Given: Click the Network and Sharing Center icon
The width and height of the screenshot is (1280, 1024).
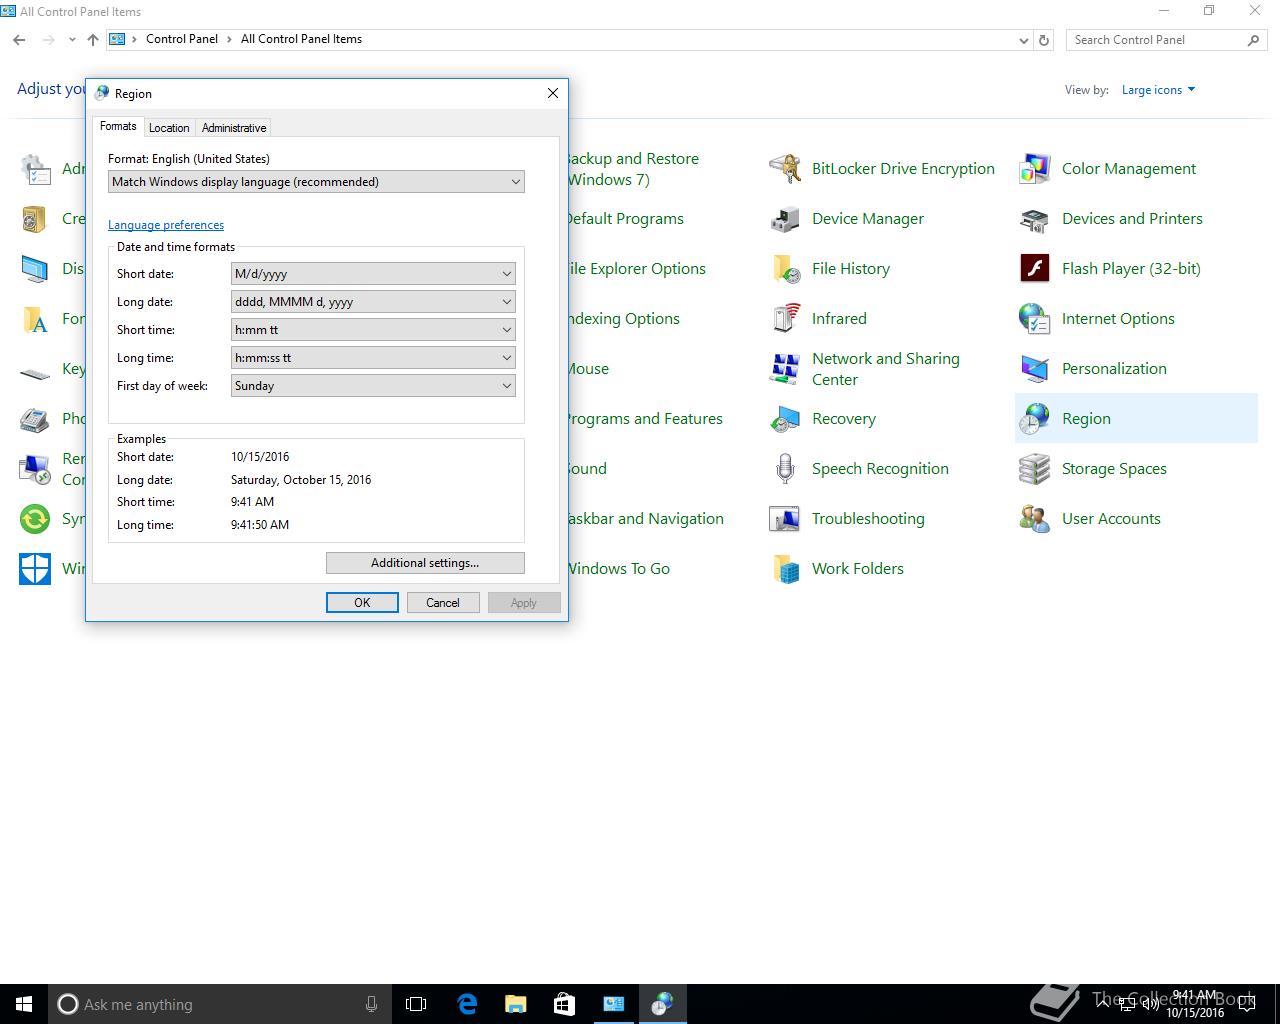Looking at the screenshot, I should (785, 369).
